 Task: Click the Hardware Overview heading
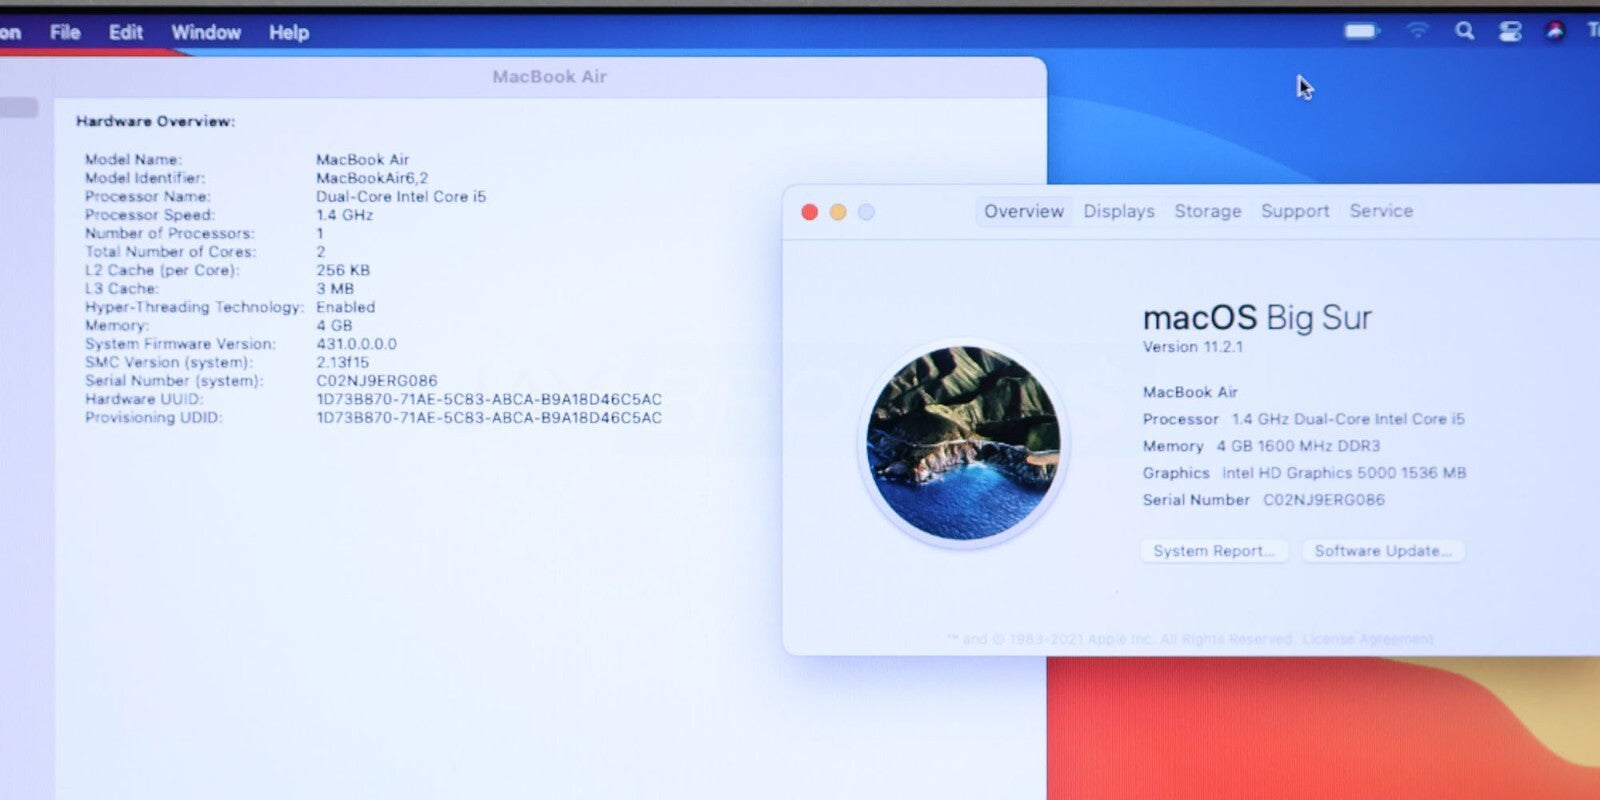[156, 121]
